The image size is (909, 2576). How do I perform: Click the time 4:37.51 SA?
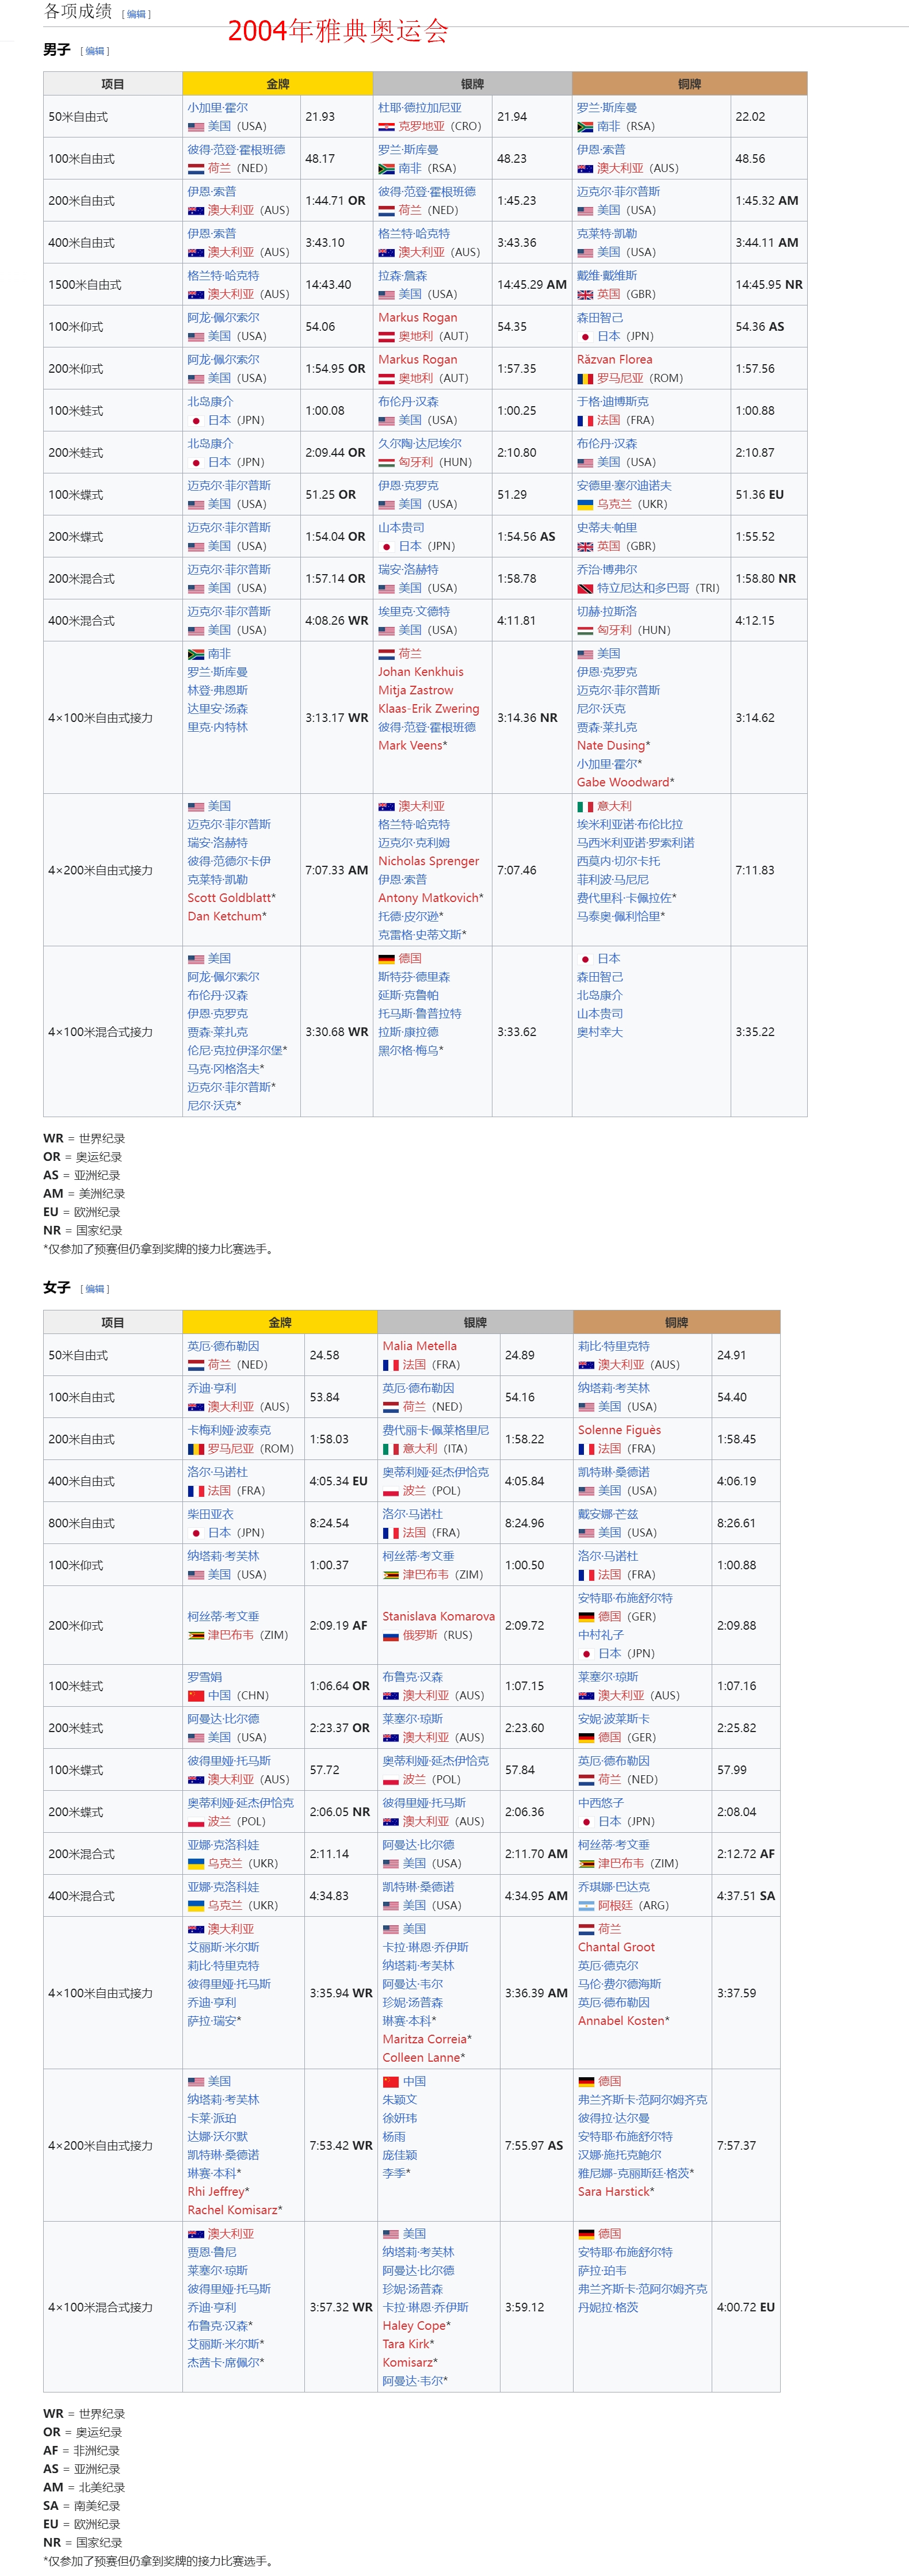click(746, 1897)
